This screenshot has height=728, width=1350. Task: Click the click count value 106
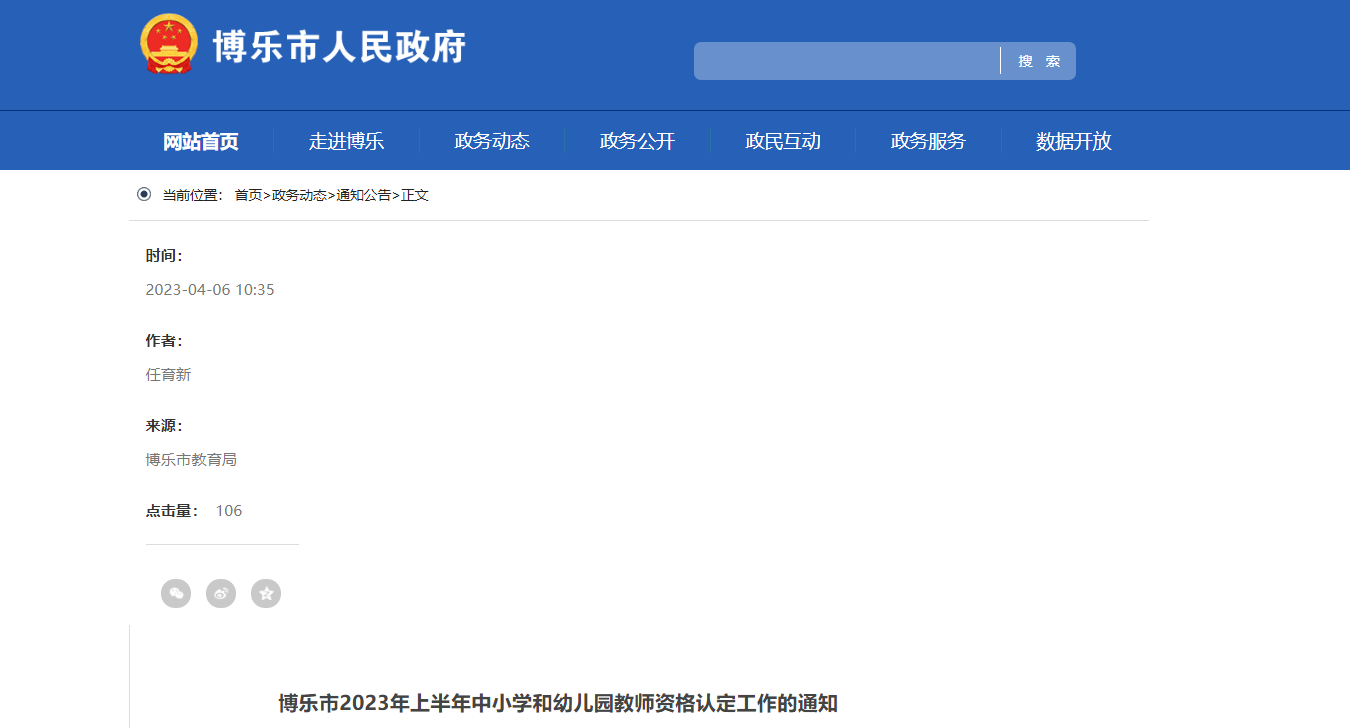click(229, 511)
